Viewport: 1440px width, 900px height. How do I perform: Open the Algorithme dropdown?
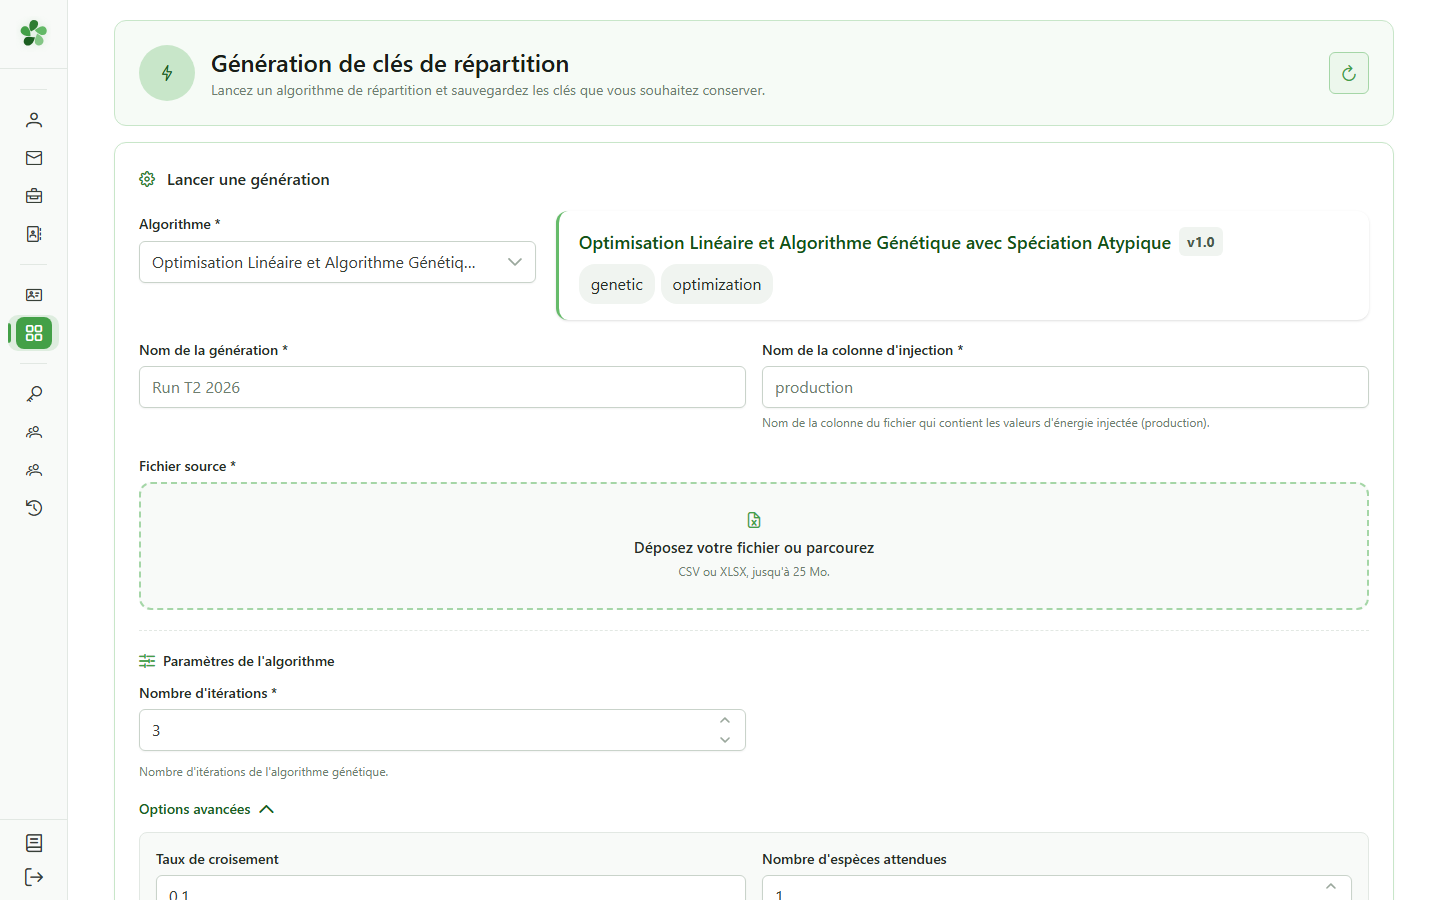[x=337, y=262]
